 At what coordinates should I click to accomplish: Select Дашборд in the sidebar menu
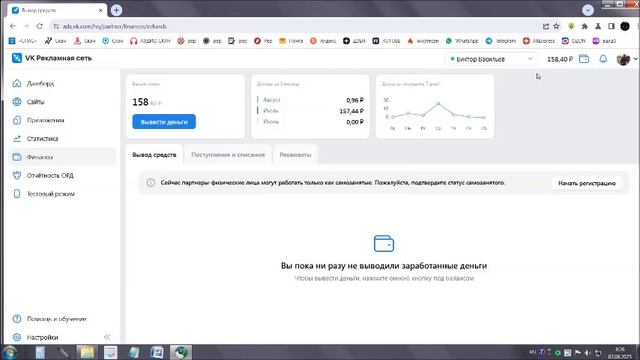click(62, 83)
